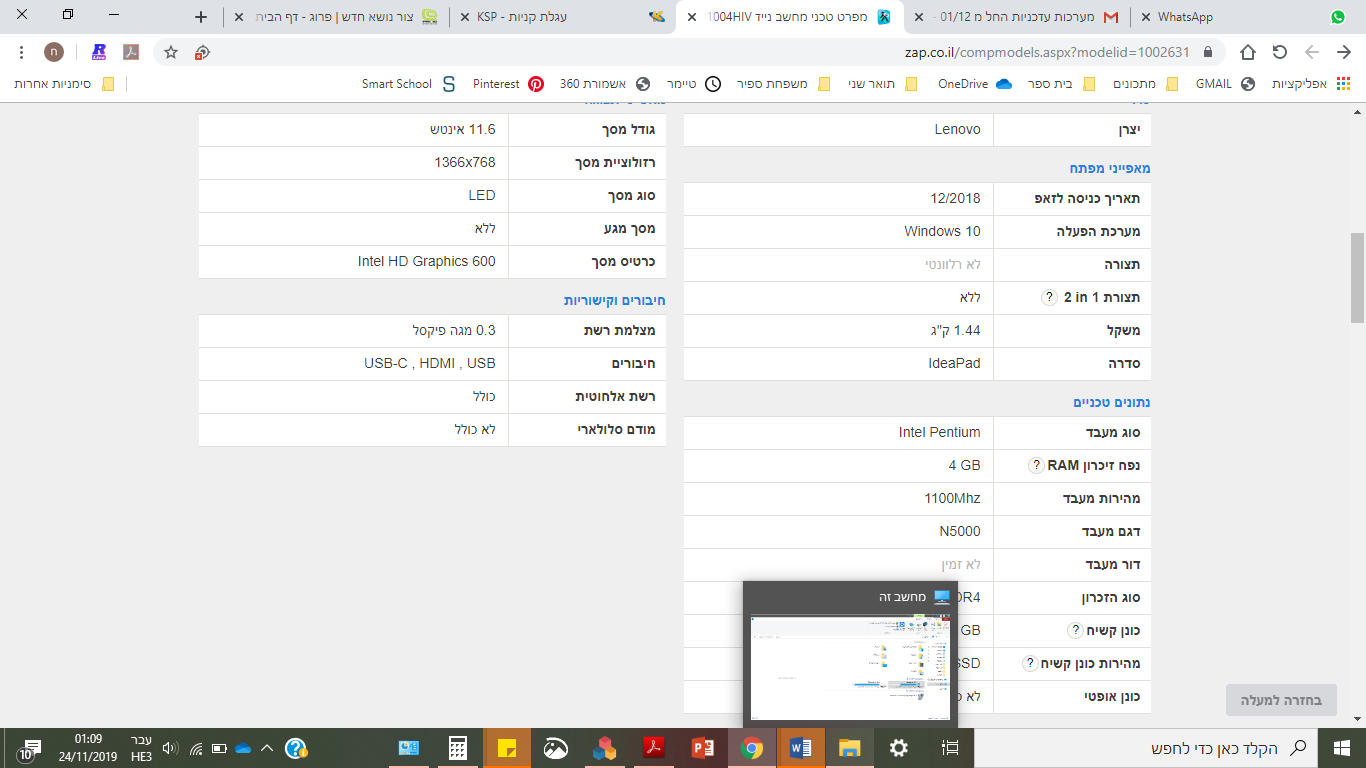
Task: Show help for כונן קשיח
Action: point(1075,630)
